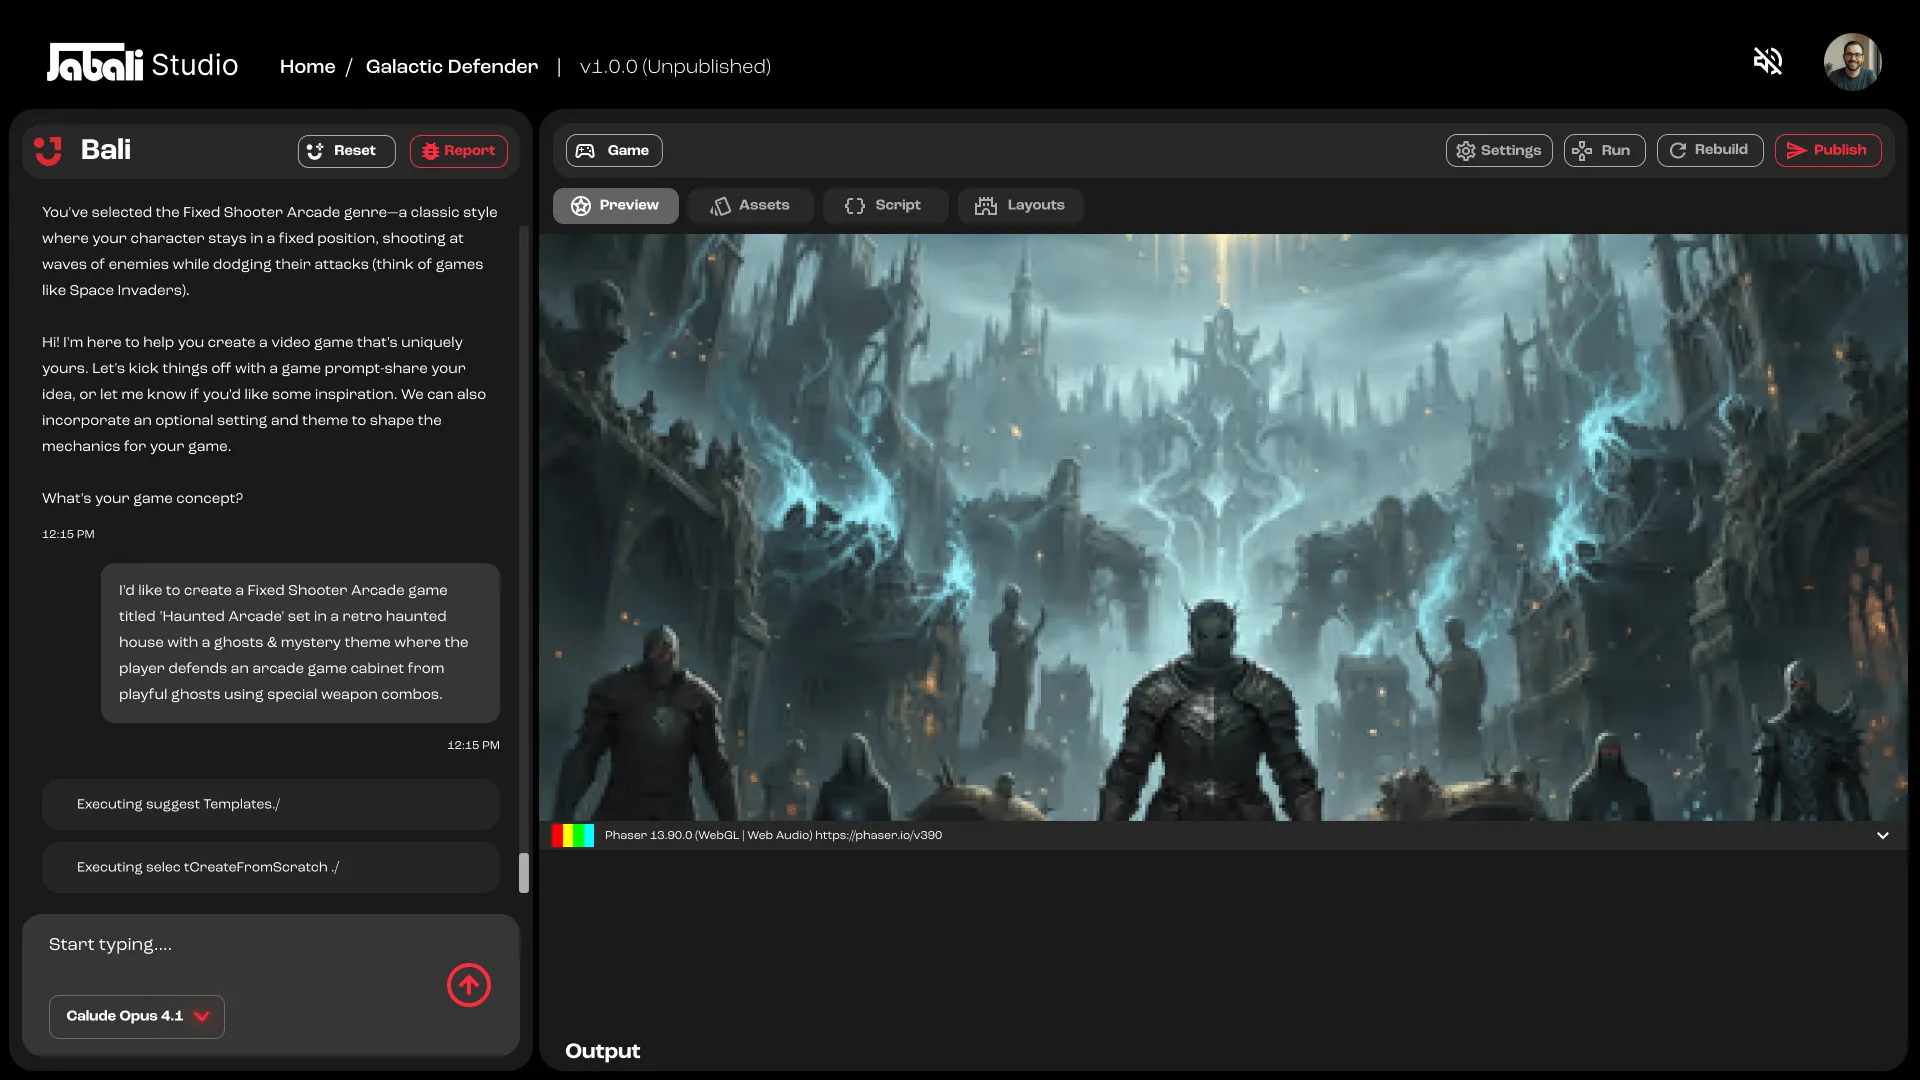Image resolution: width=1920 pixels, height=1080 pixels.
Task: Open the Script editor tab icon
Action: click(855, 205)
